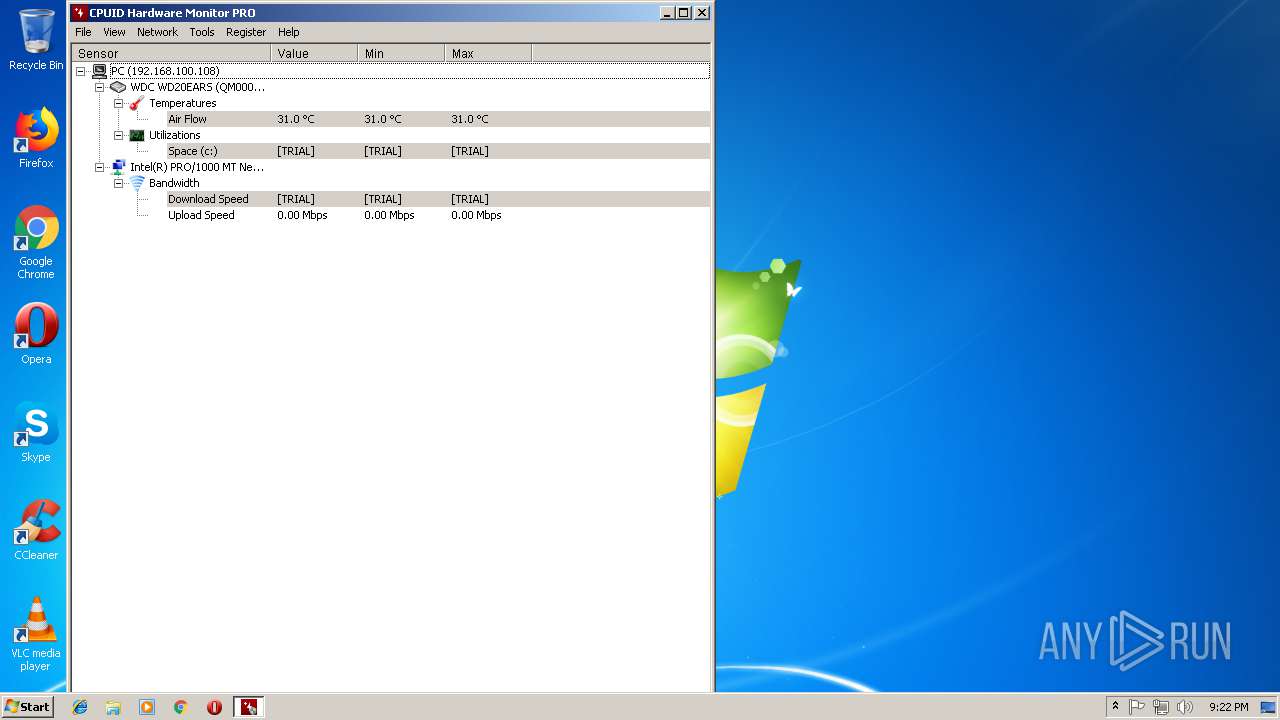Open the Tools menu
Screen dimensions: 1280x720
[x=202, y=32]
